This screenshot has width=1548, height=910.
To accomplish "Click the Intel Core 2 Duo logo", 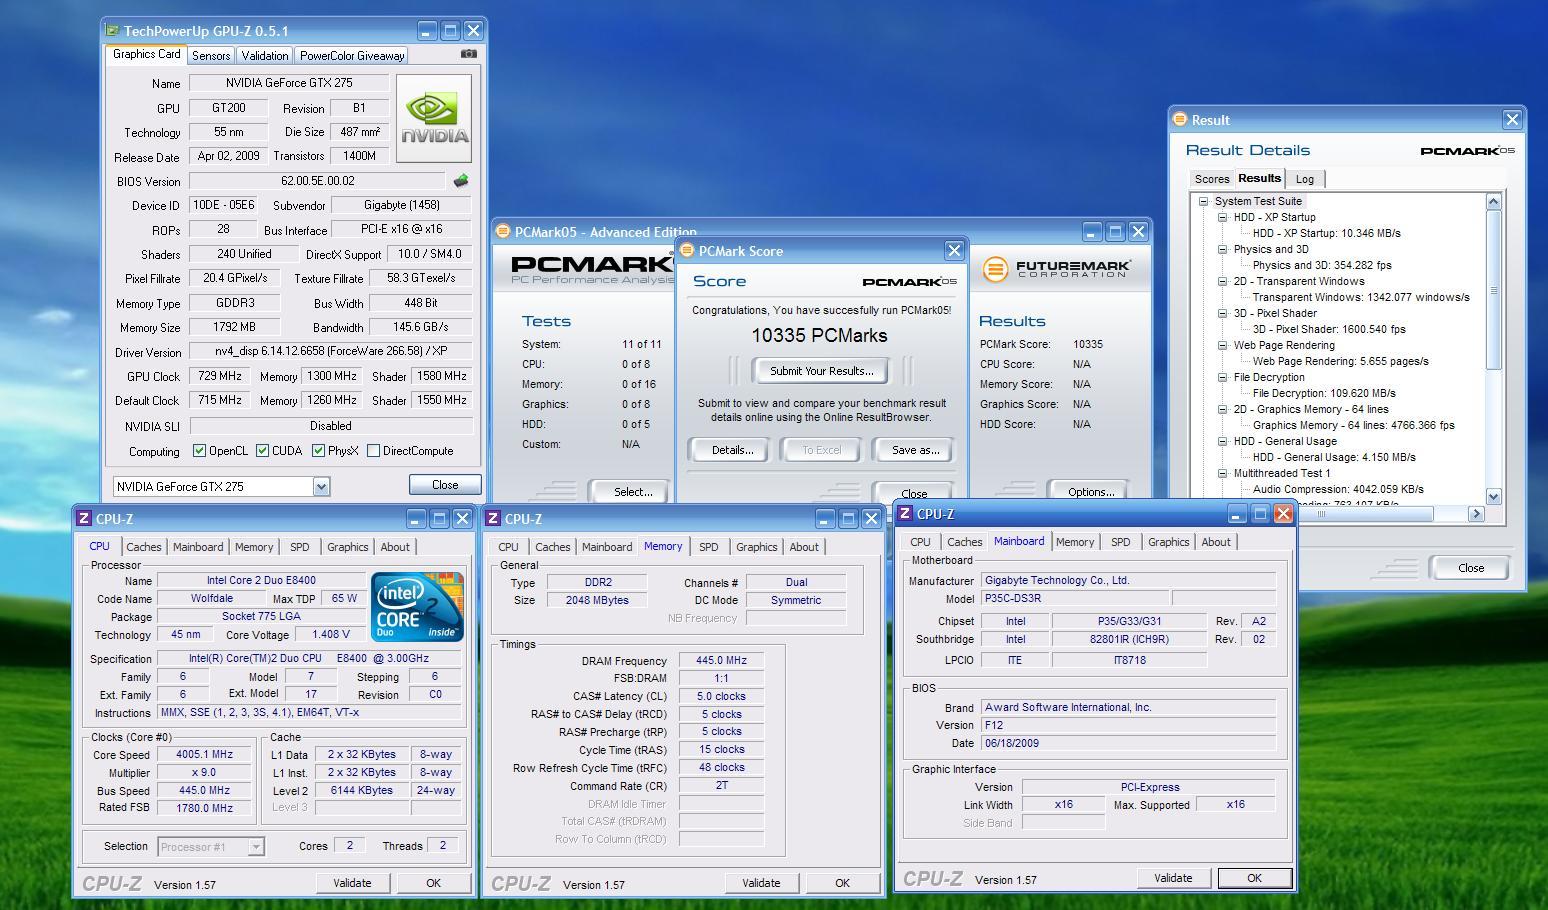I will [417, 607].
